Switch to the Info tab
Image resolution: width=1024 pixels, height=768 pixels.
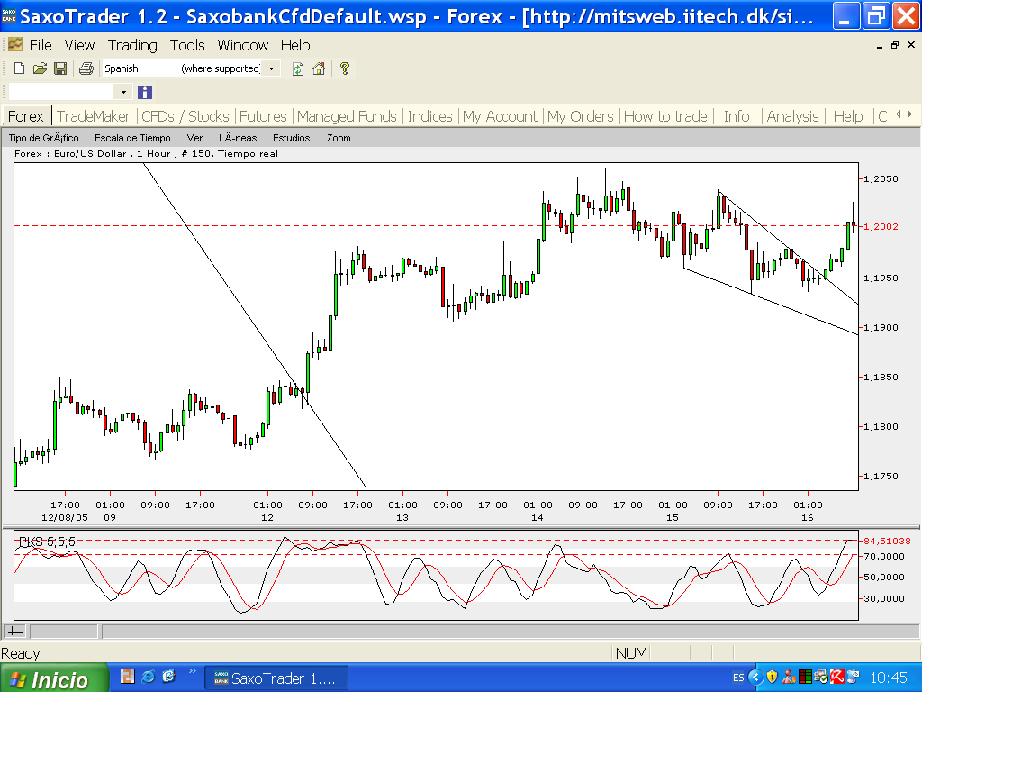[737, 116]
